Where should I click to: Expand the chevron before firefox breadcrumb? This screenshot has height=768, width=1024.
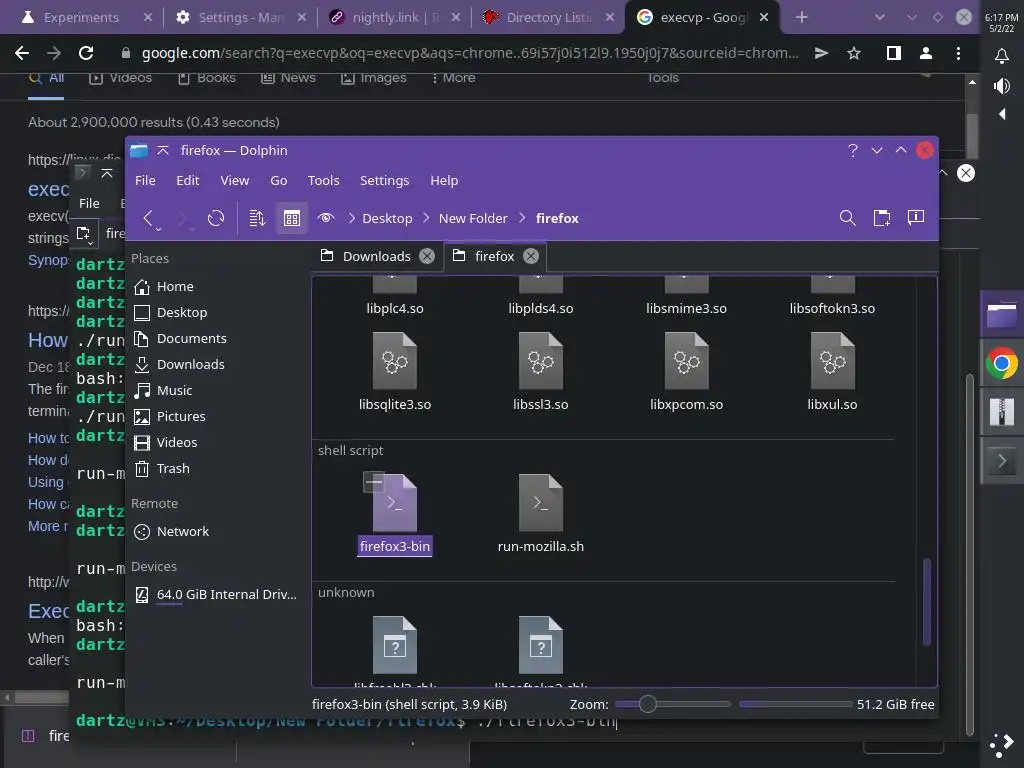522,218
